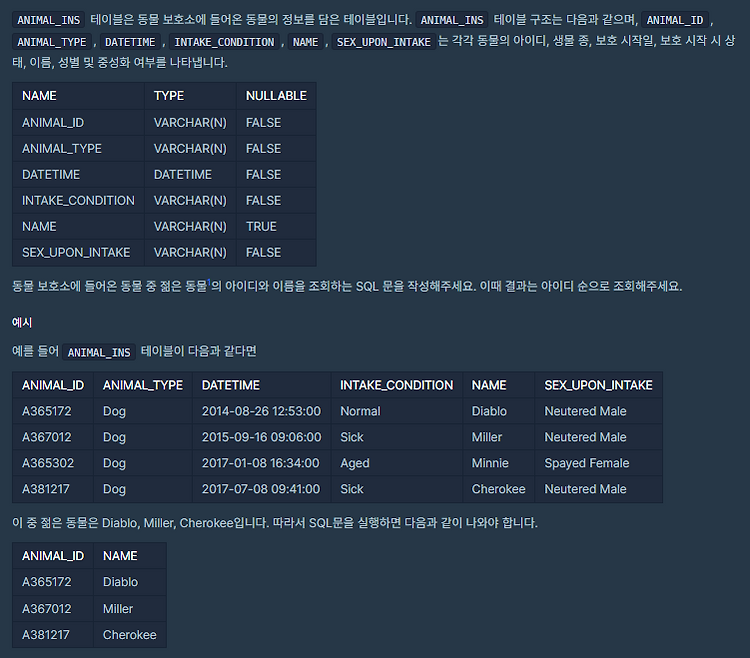This screenshot has width=750, height=658.
Task: Click the VARCHAR(N) type in the ANIMAL_ID schema row
Action: [190, 123]
